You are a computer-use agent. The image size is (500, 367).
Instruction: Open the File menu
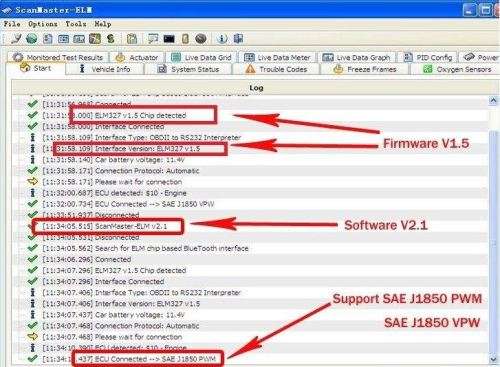coord(12,24)
